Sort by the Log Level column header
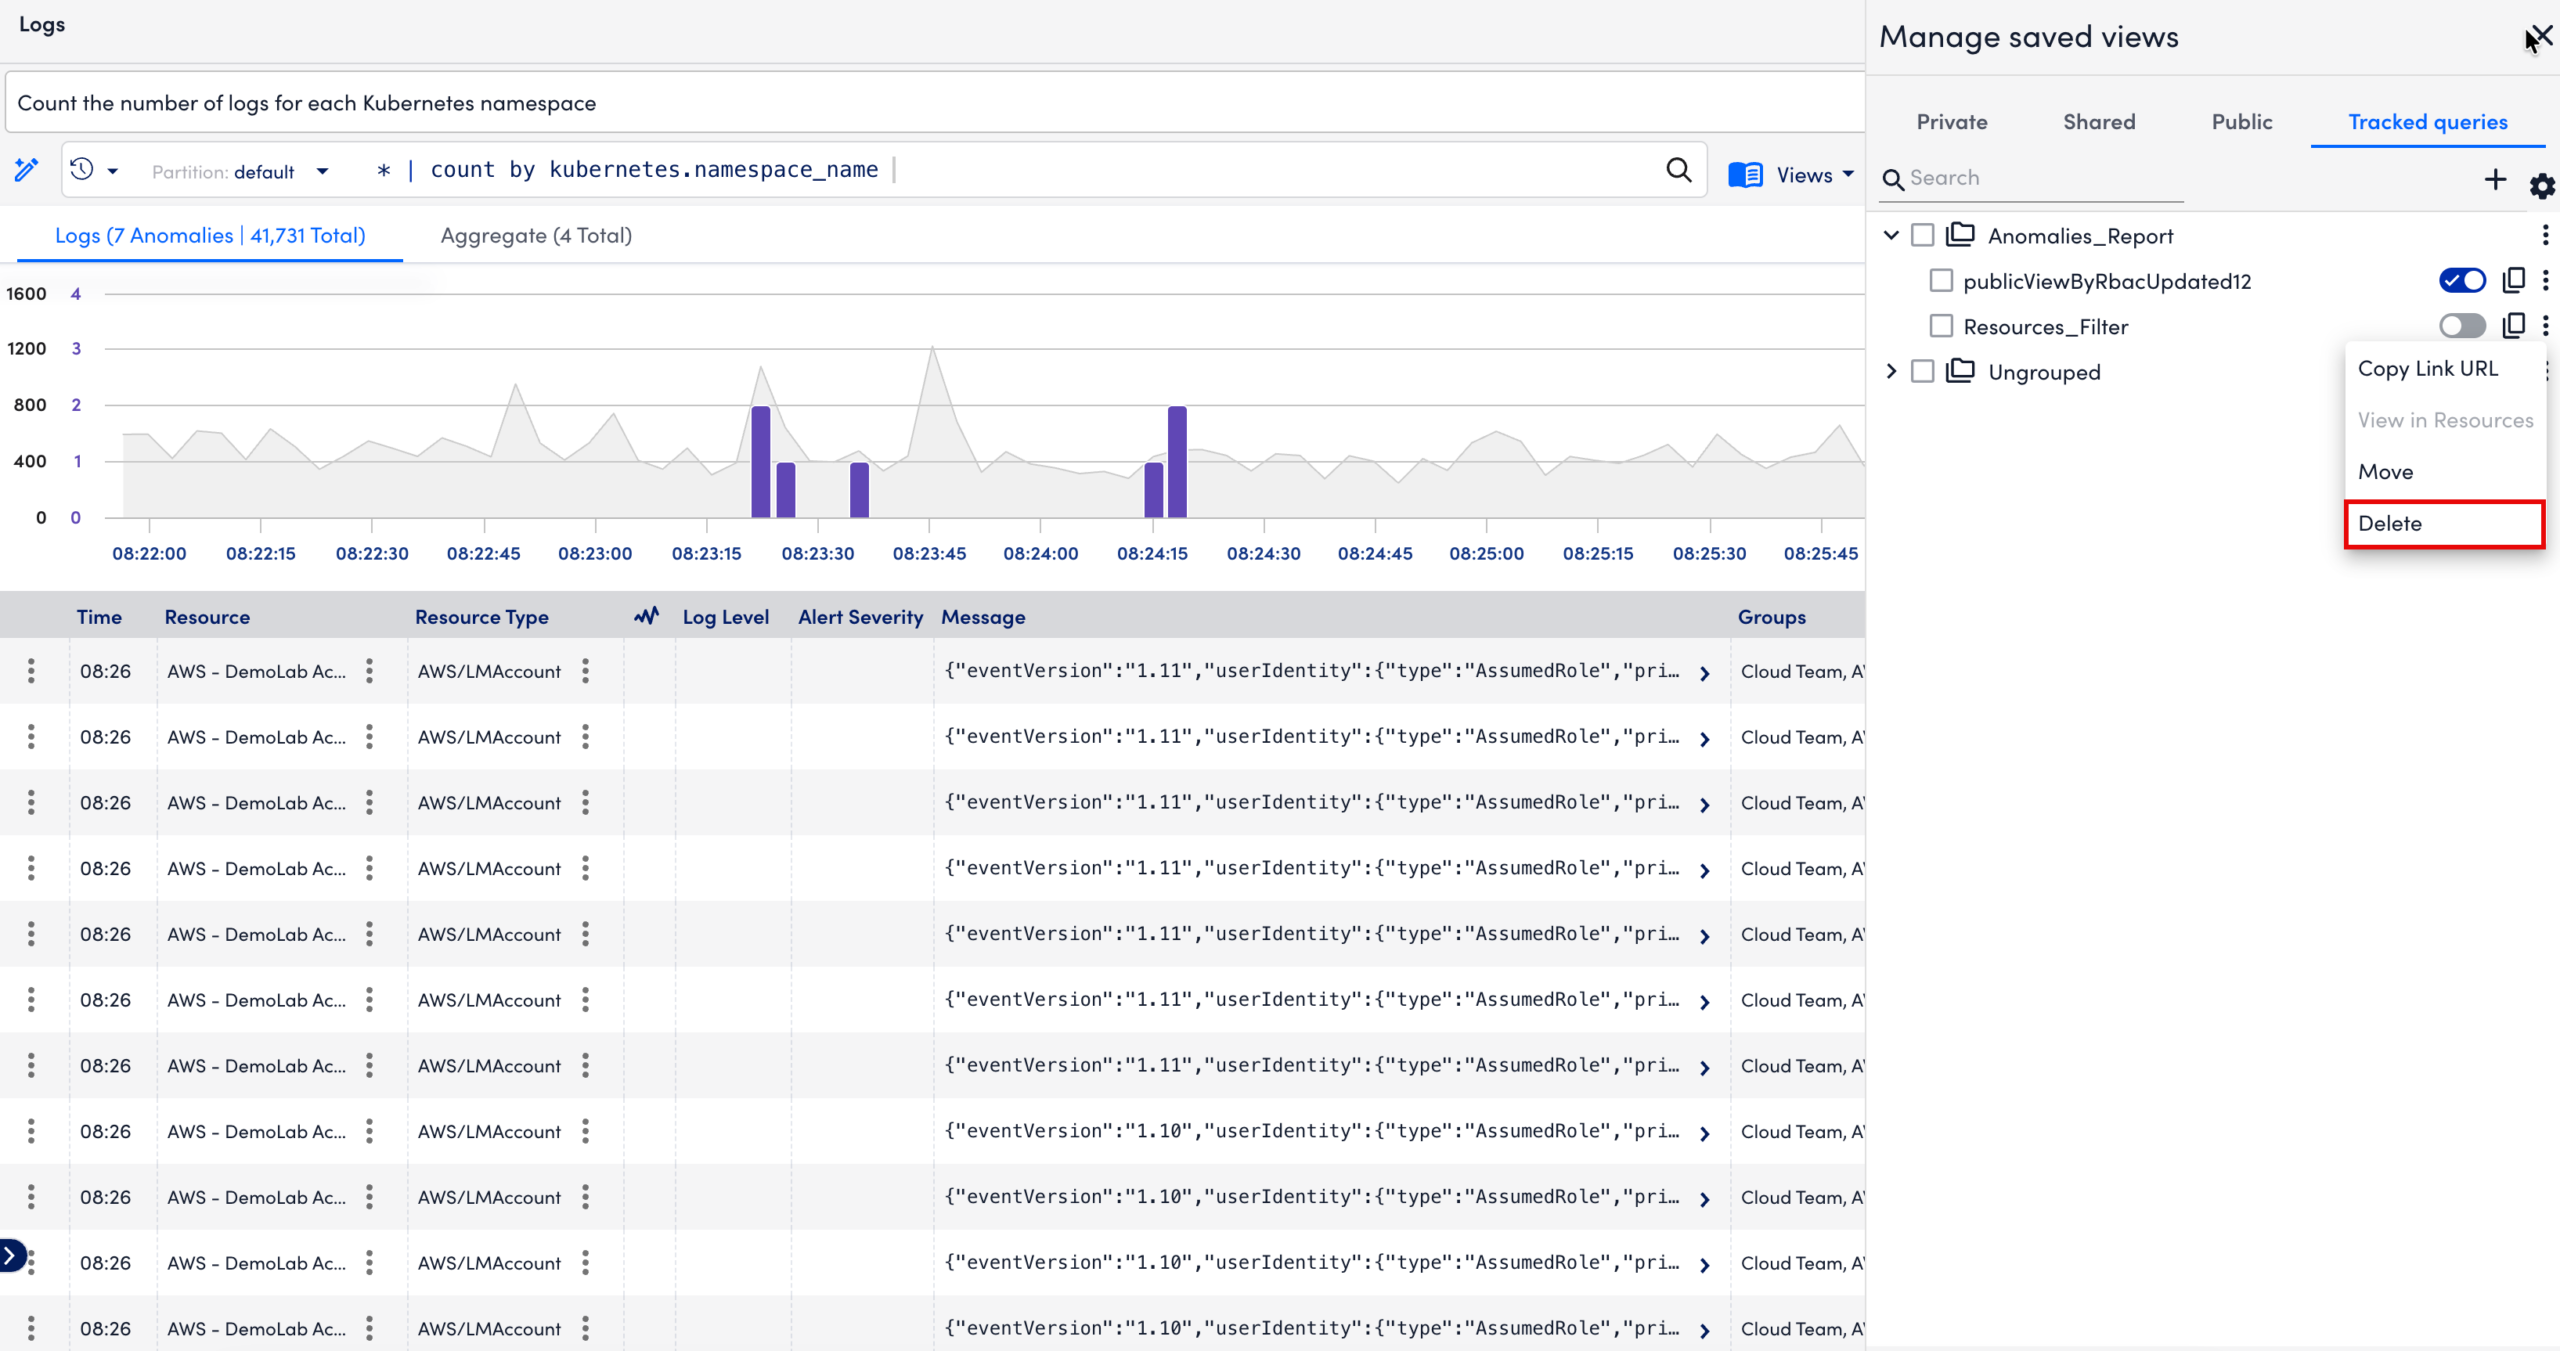This screenshot has width=2560, height=1351. tap(725, 617)
